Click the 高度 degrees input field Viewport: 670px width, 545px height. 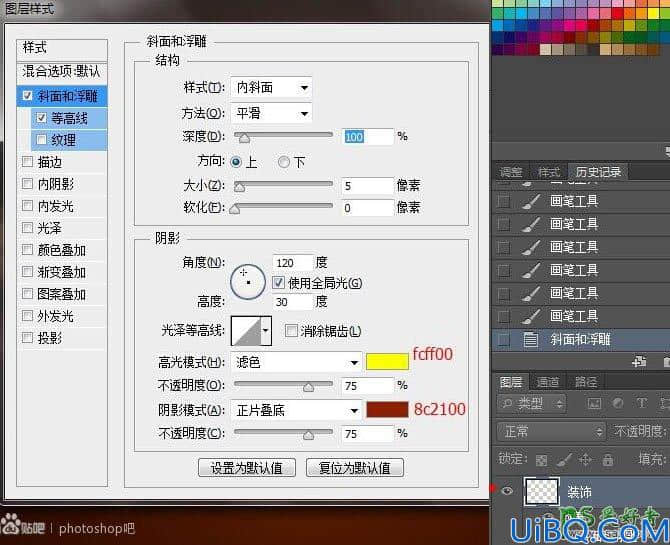pos(293,302)
